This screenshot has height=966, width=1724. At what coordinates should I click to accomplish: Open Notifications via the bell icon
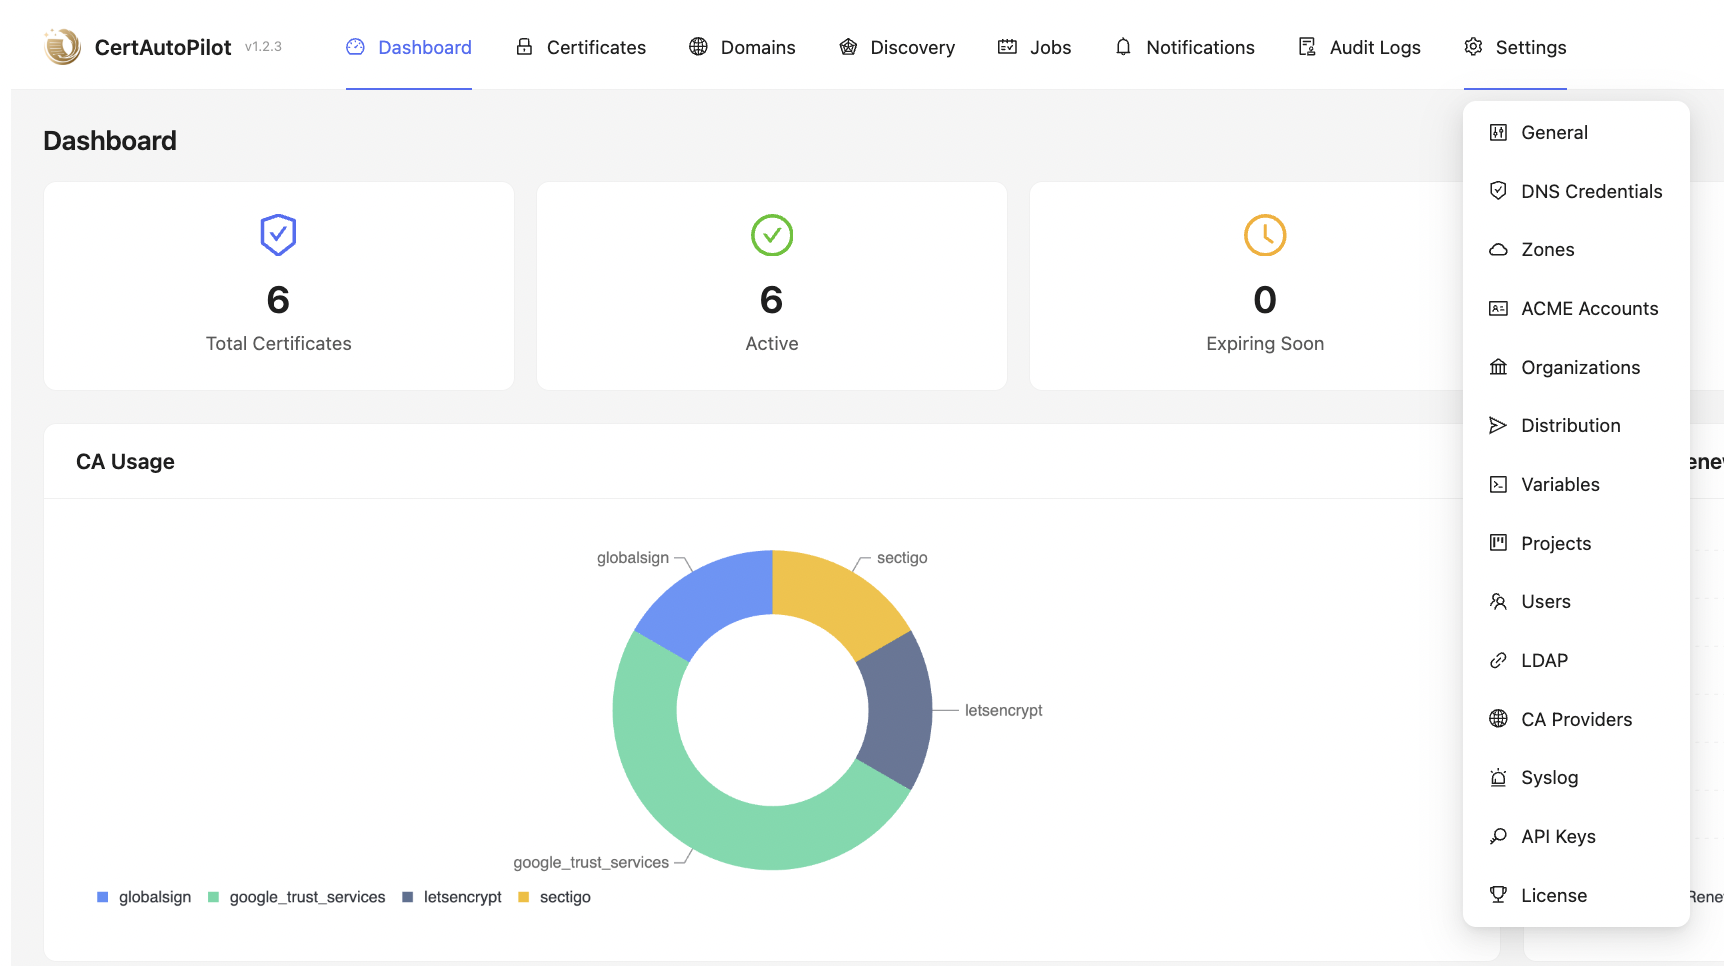tap(1122, 47)
